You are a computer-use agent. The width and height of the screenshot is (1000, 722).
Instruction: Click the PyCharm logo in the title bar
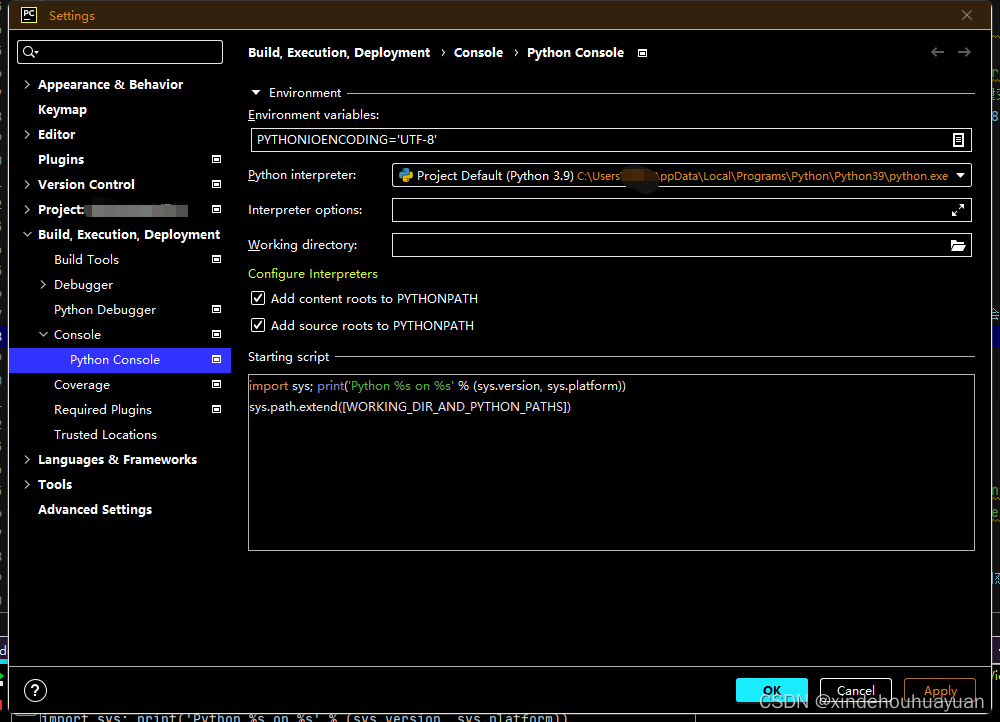(x=29, y=15)
